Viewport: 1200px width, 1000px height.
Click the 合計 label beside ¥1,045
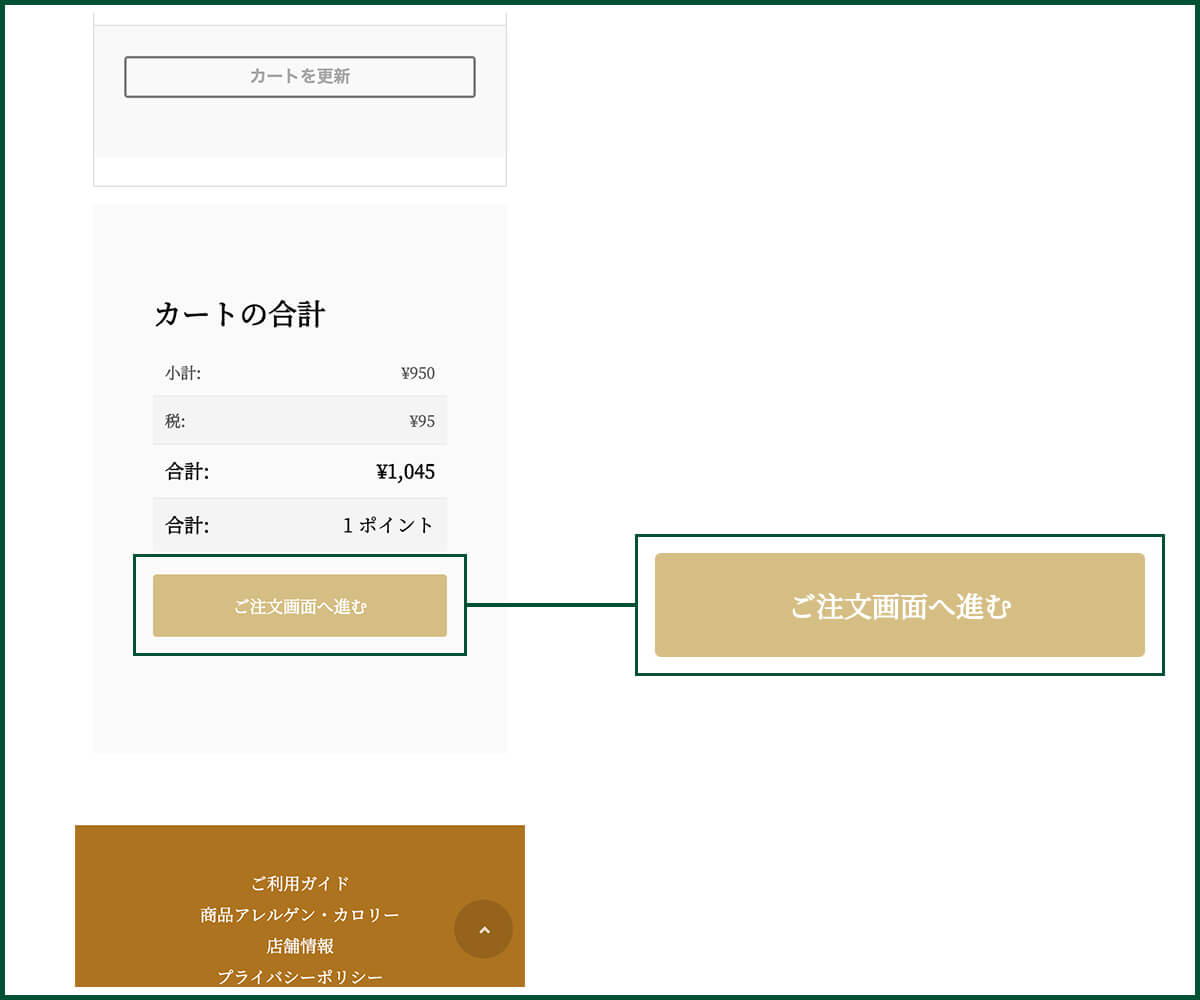tap(187, 472)
